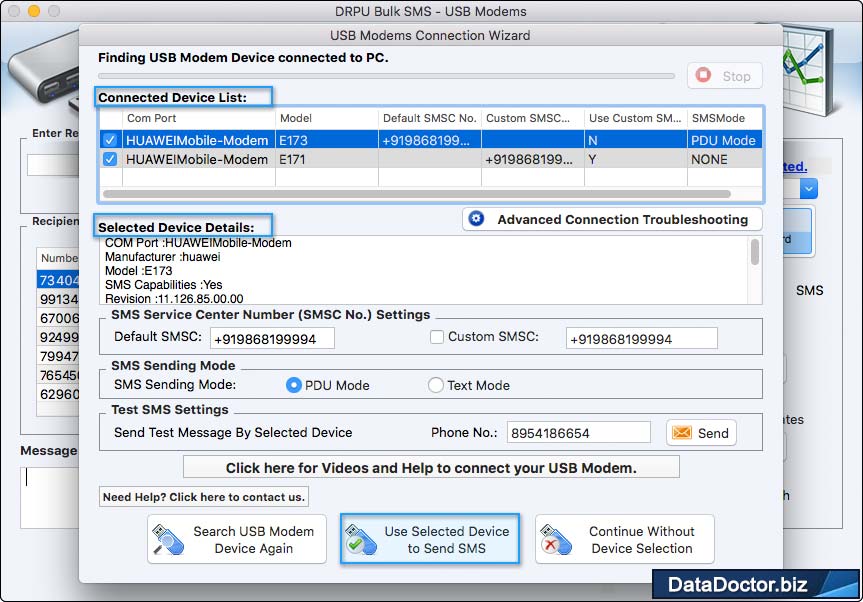863x602 pixels.
Task: Click Revision :11.126.85.00.00 detail line
Action: pyautogui.click(x=174, y=299)
